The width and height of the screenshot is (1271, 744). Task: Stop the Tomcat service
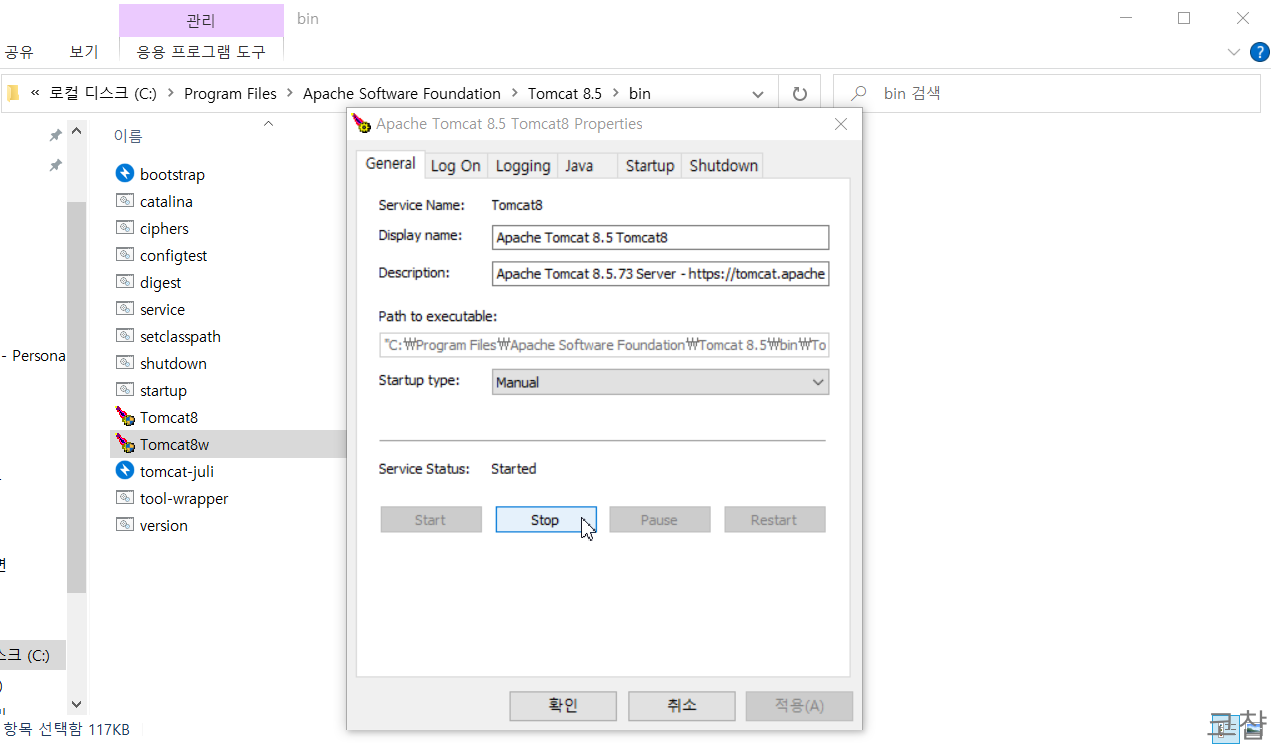[546, 520]
